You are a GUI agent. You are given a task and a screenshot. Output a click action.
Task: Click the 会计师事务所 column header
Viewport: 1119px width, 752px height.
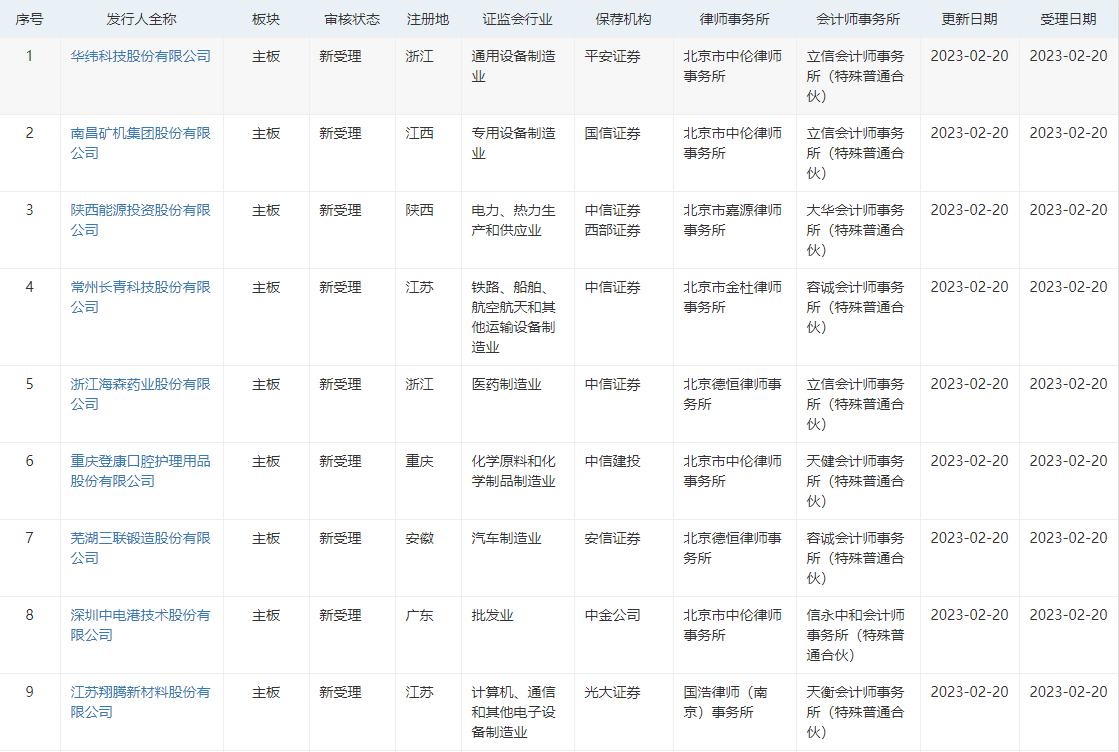point(858,19)
